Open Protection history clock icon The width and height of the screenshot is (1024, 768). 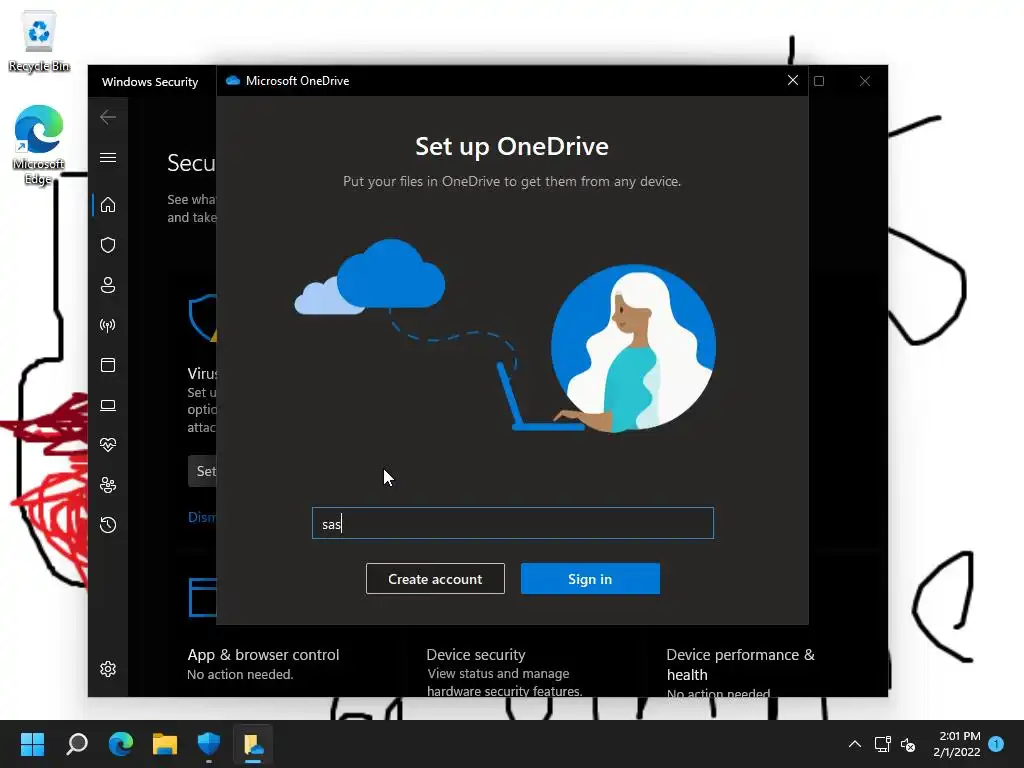point(108,525)
